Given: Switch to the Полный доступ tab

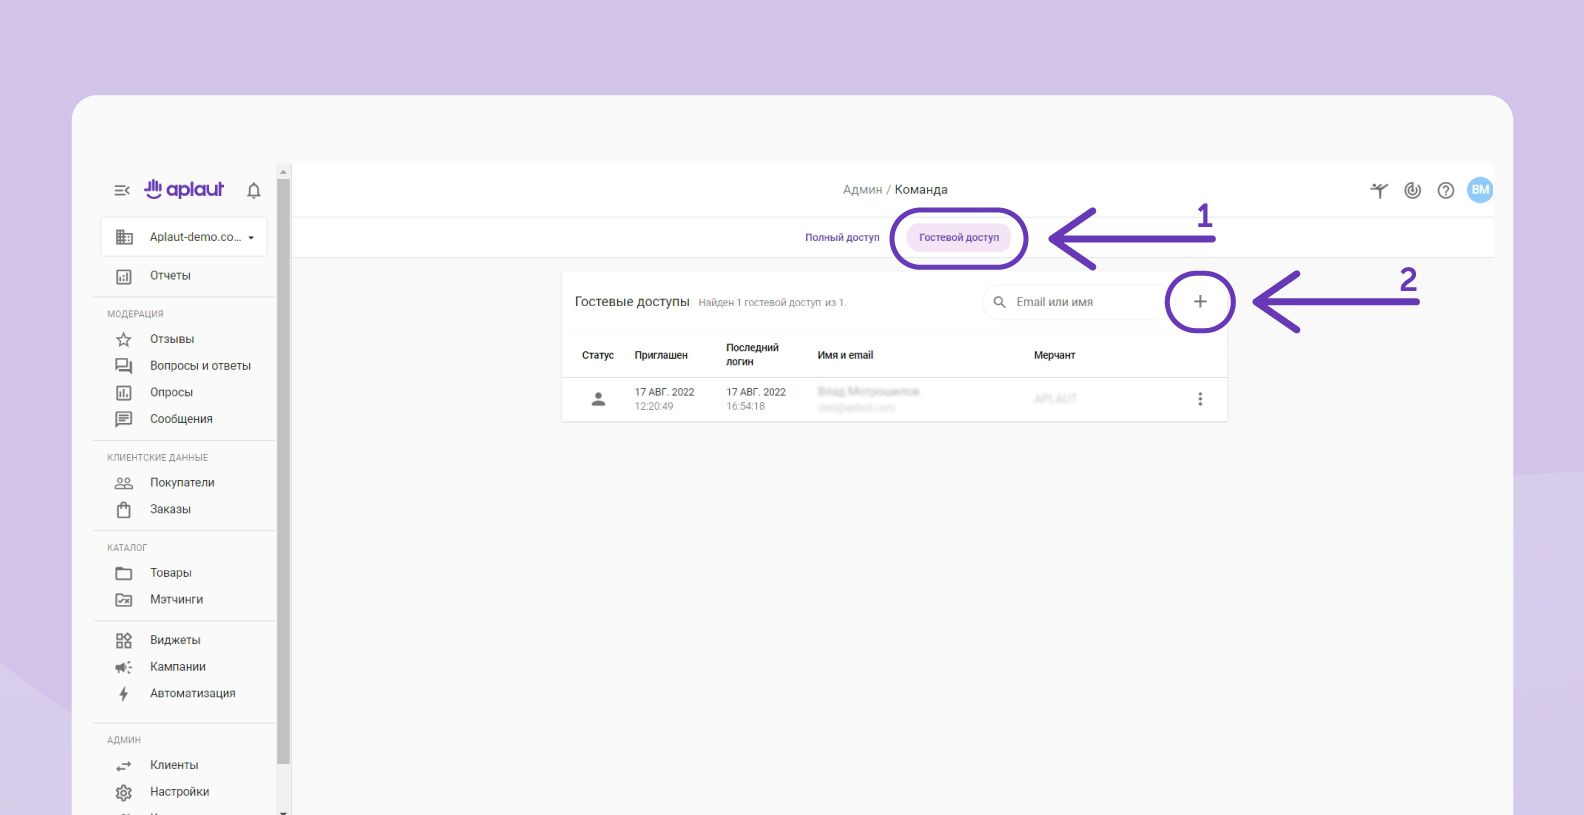Looking at the screenshot, I should coord(842,237).
